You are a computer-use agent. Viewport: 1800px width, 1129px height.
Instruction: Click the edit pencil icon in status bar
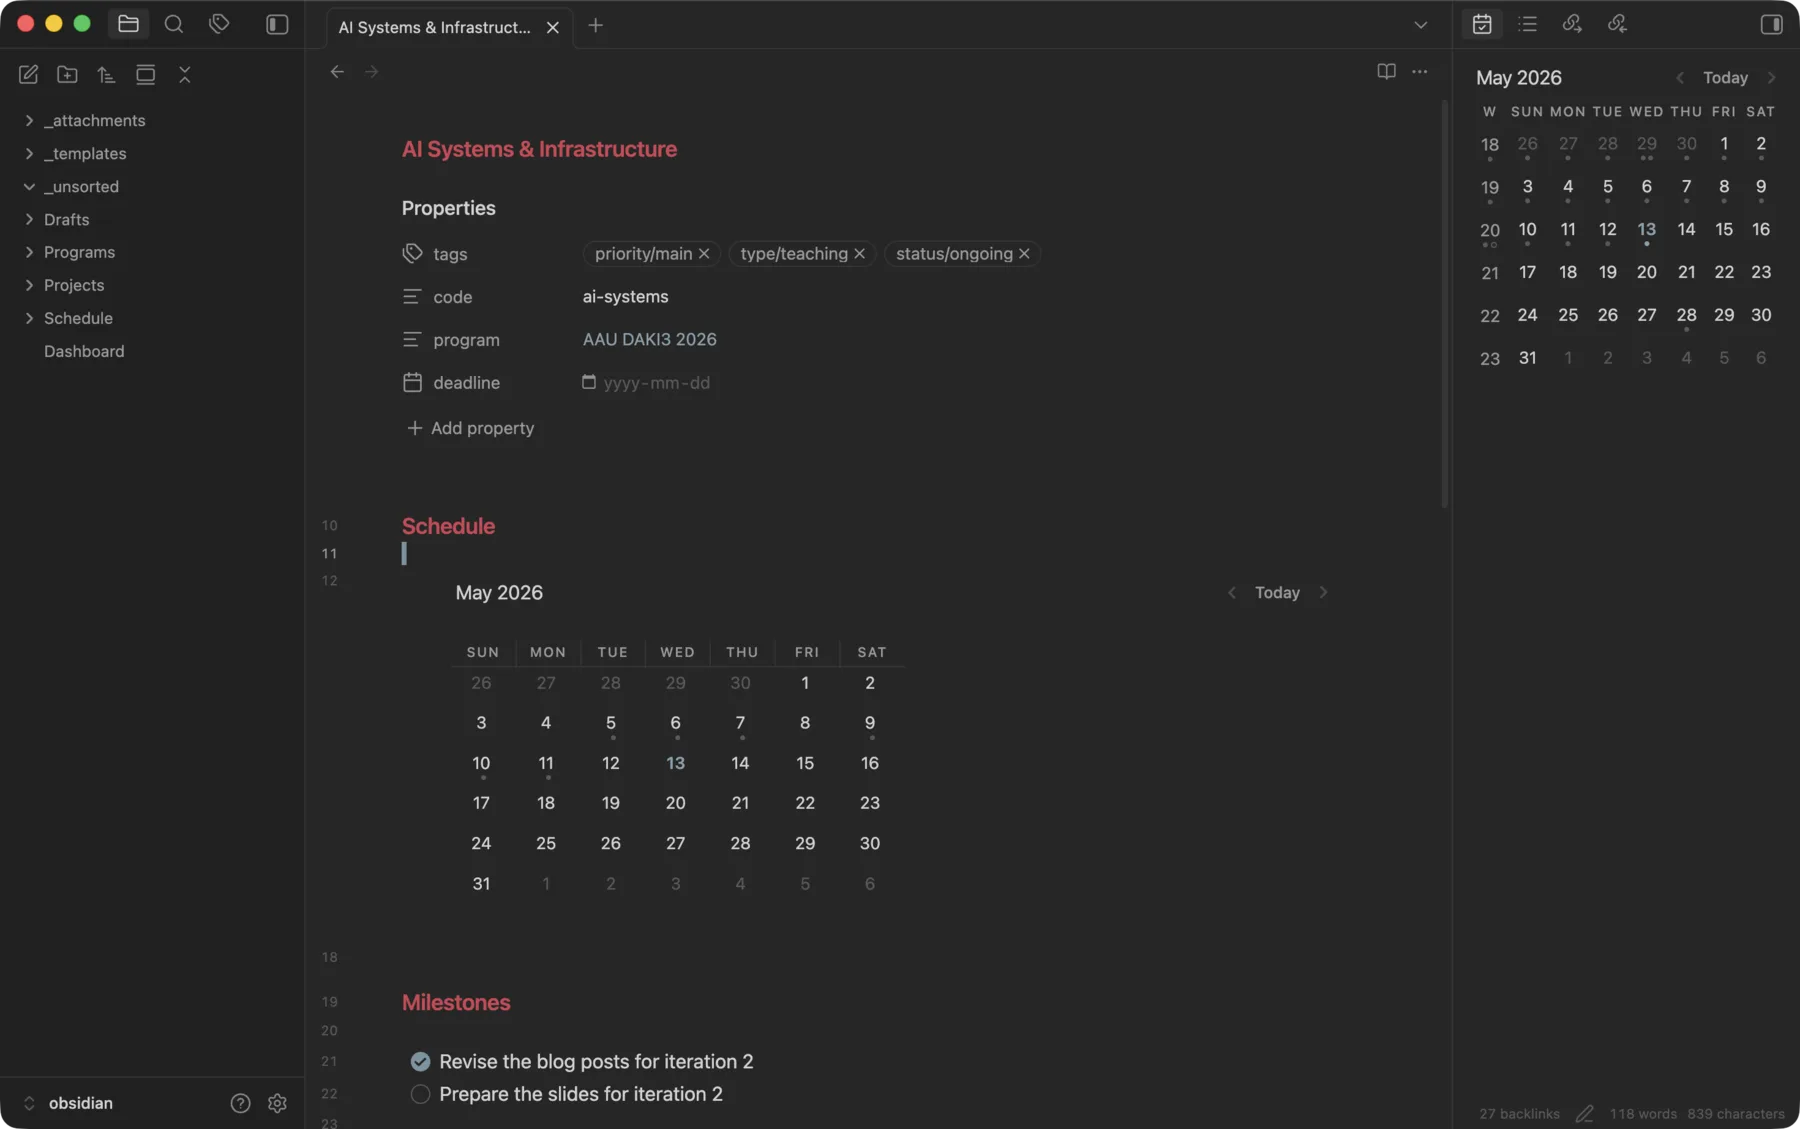coord(1584,1114)
